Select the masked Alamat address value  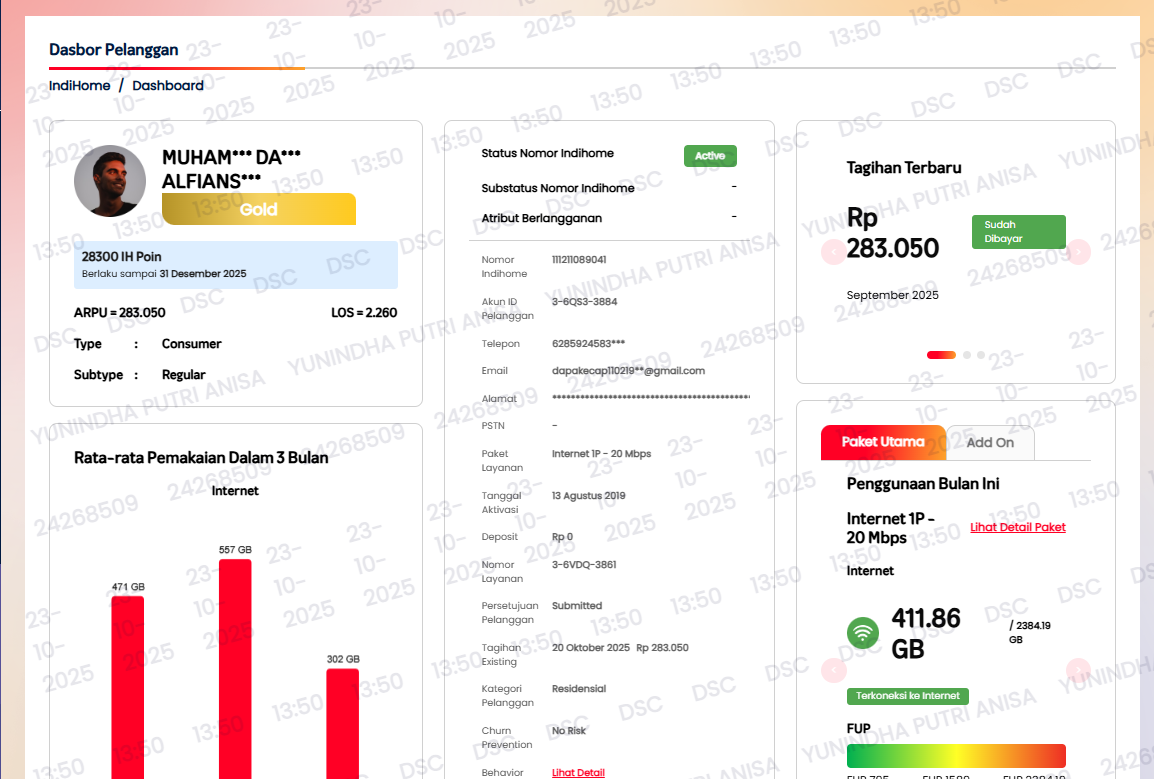pyautogui.click(x=651, y=398)
